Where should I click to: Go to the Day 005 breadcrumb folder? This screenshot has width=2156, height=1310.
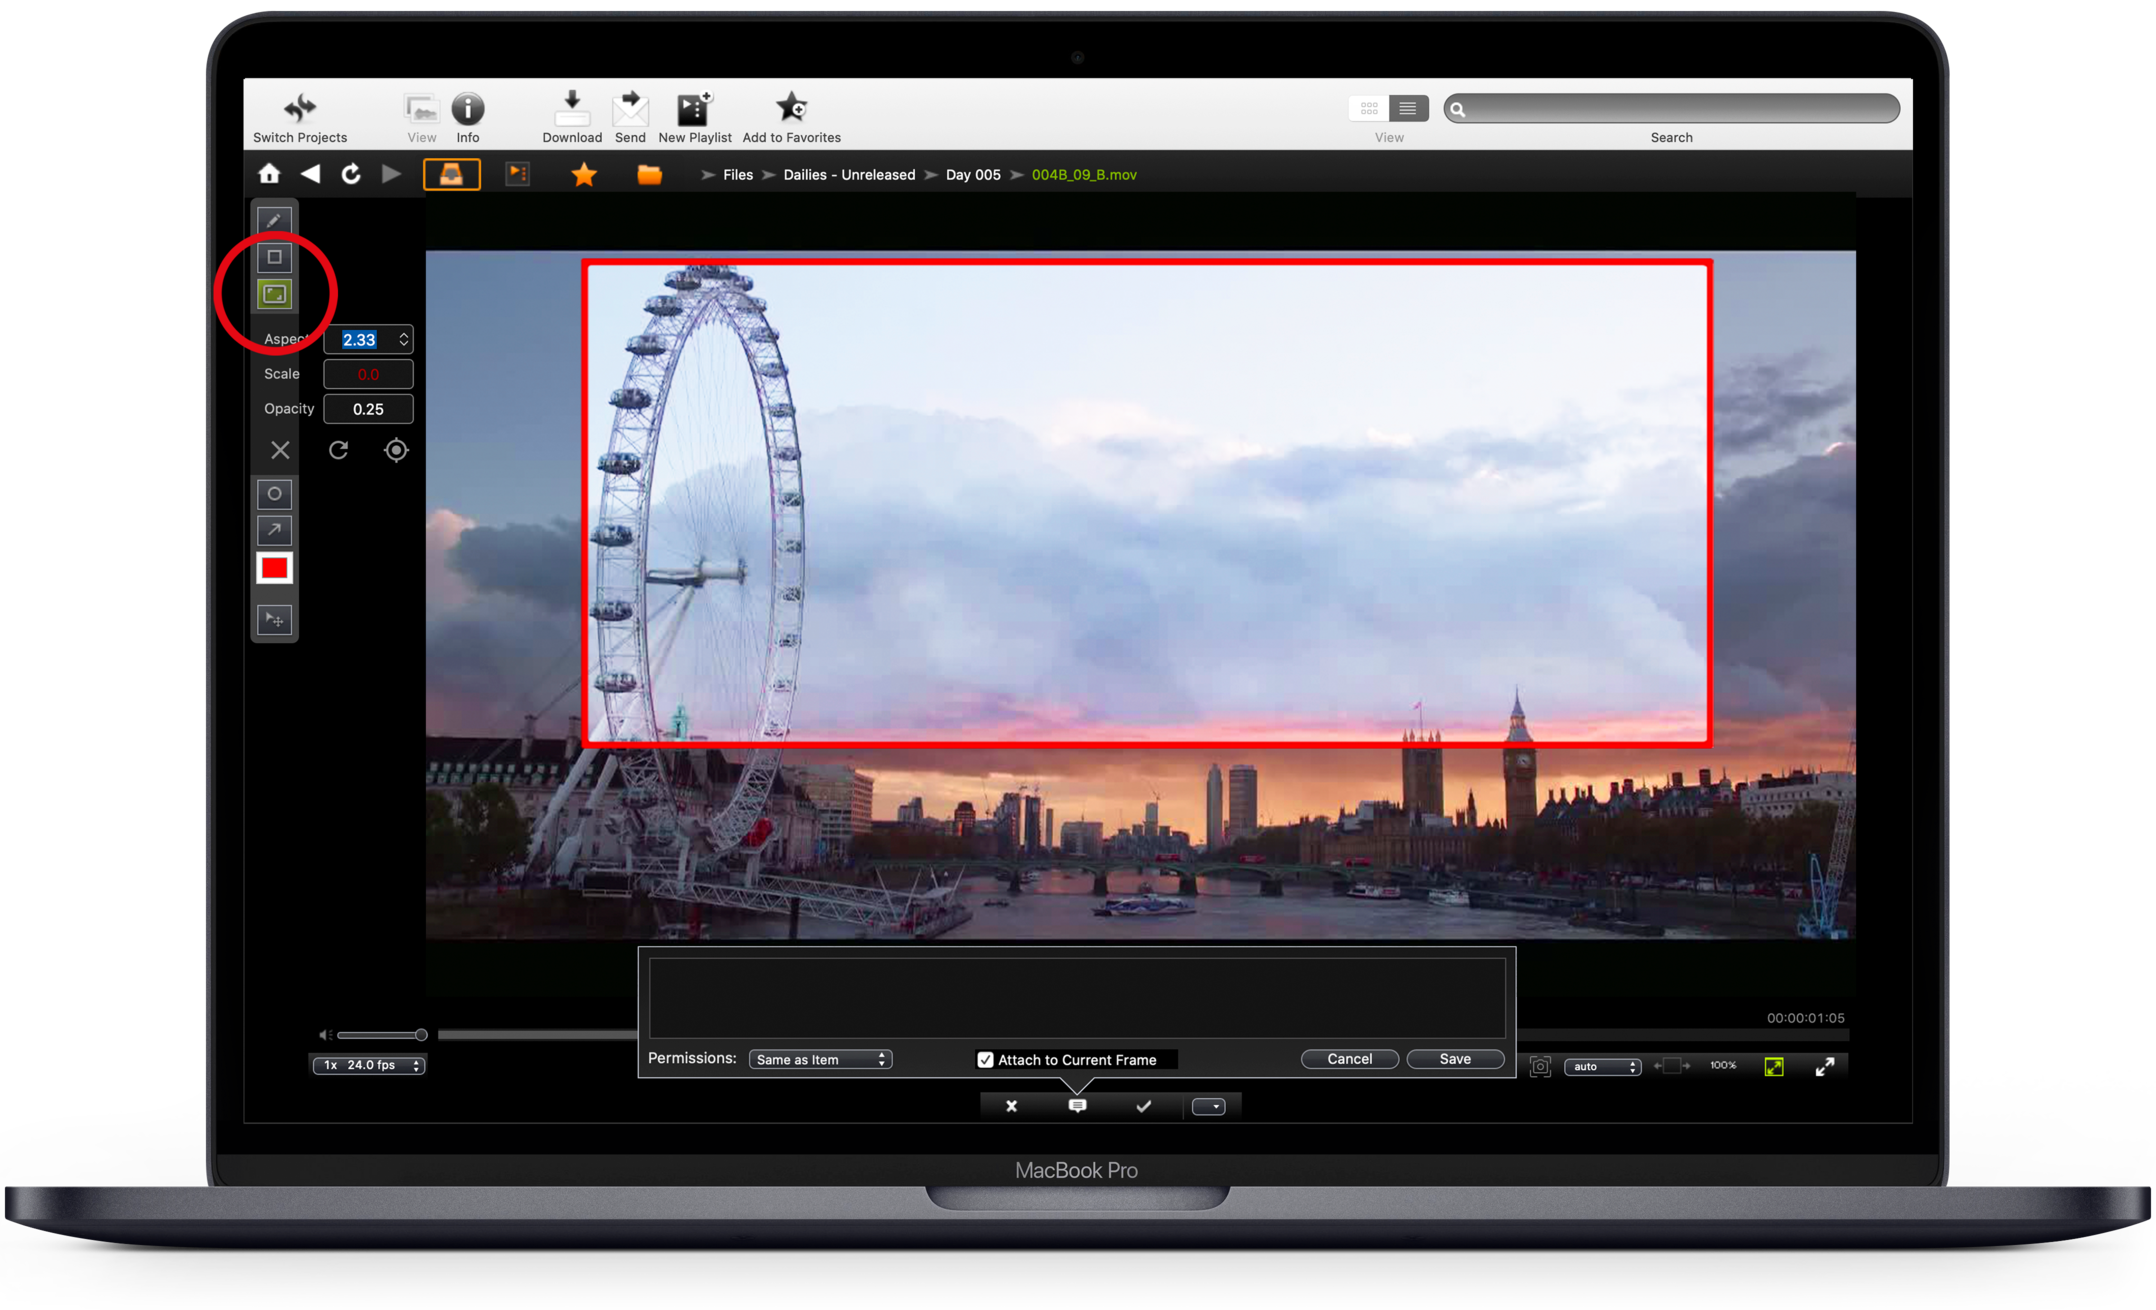pyautogui.click(x=972, y=174)
